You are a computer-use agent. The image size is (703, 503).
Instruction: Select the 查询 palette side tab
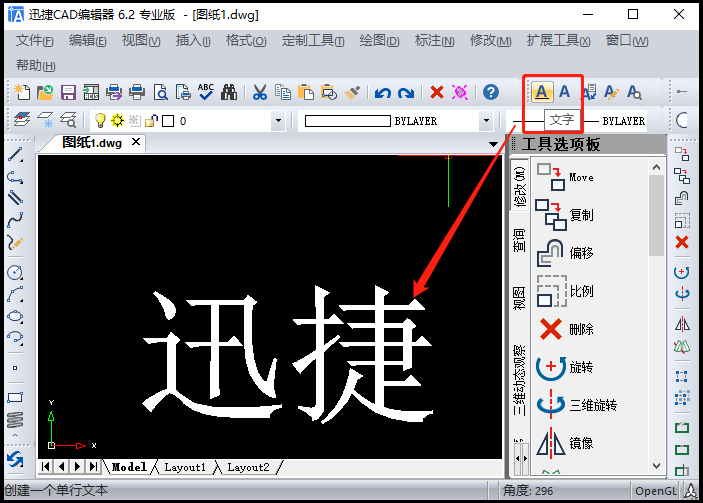click(519, 240)
